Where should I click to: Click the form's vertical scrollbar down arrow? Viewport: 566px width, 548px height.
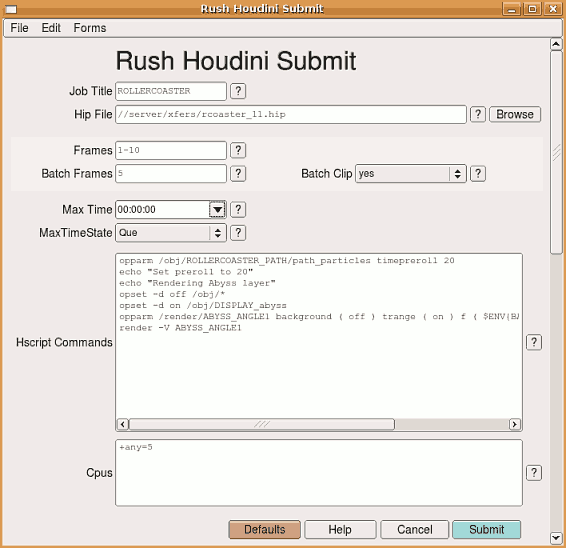click(x=556, y=538)
